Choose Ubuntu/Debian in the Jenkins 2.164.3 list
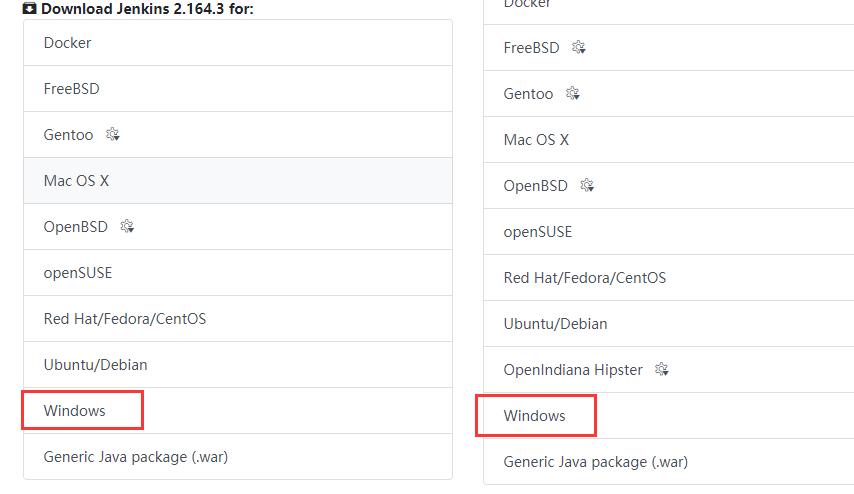Screen dimensions: 854x494 [x=96, y=365]
